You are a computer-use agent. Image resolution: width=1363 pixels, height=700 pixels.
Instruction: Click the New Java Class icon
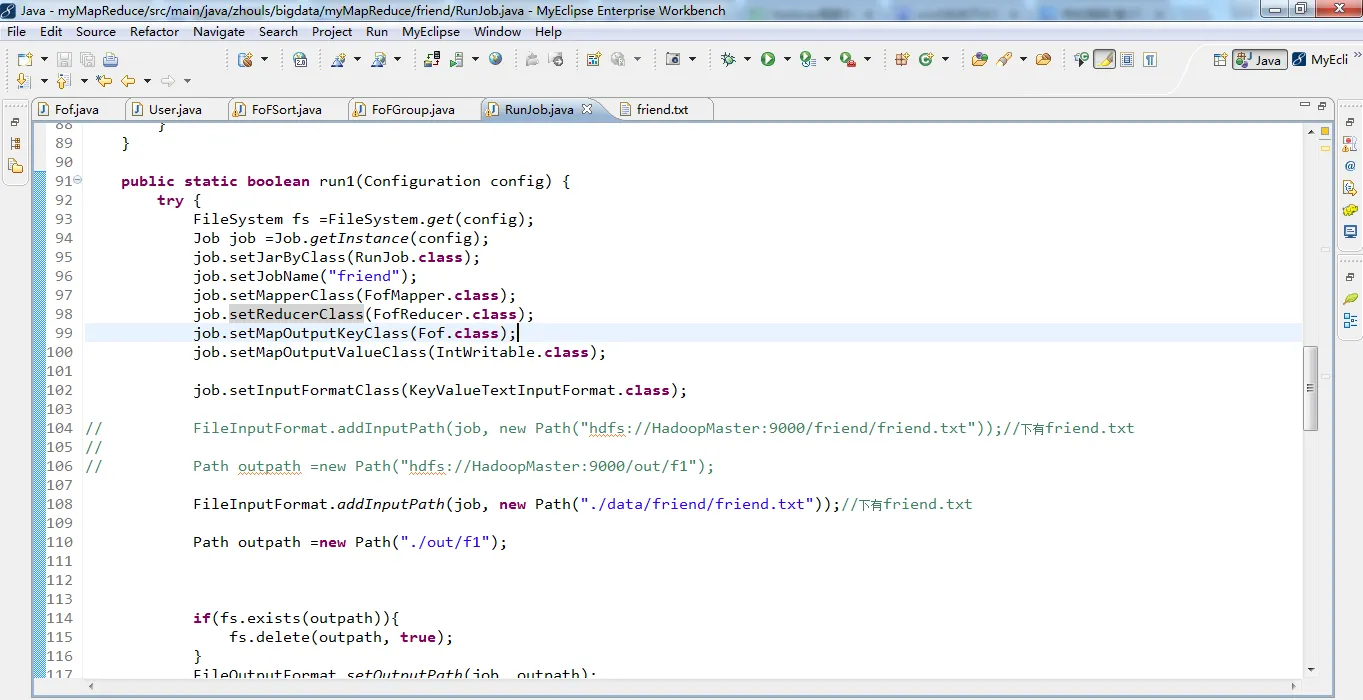(925, 59)
